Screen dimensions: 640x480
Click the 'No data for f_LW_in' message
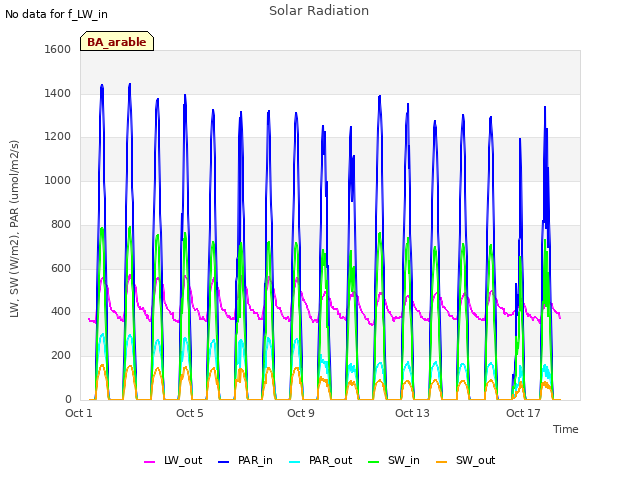[56, 15]
